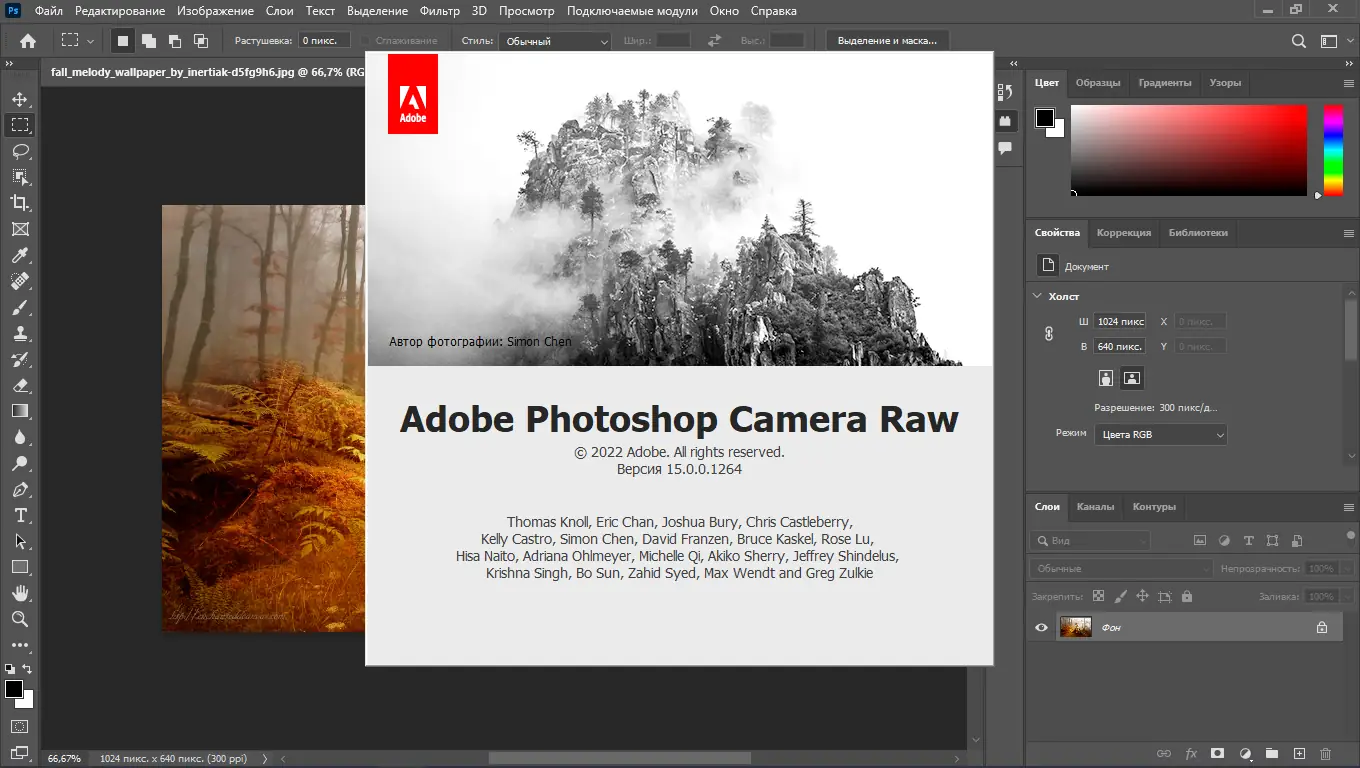This screenshot has width=1360, height=768.
Task: Open the Стиль dropdown set to Обычный
Action: pos(555,41)
